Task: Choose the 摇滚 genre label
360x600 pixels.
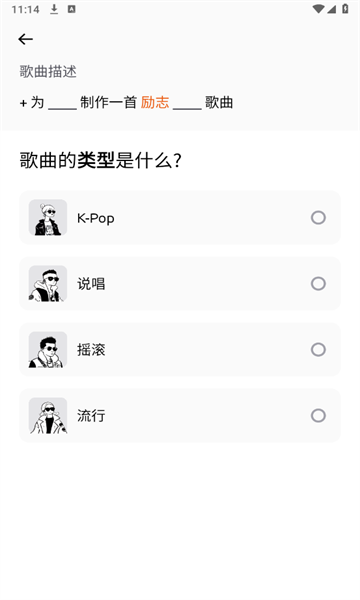Action: click(x=91, y=350)
